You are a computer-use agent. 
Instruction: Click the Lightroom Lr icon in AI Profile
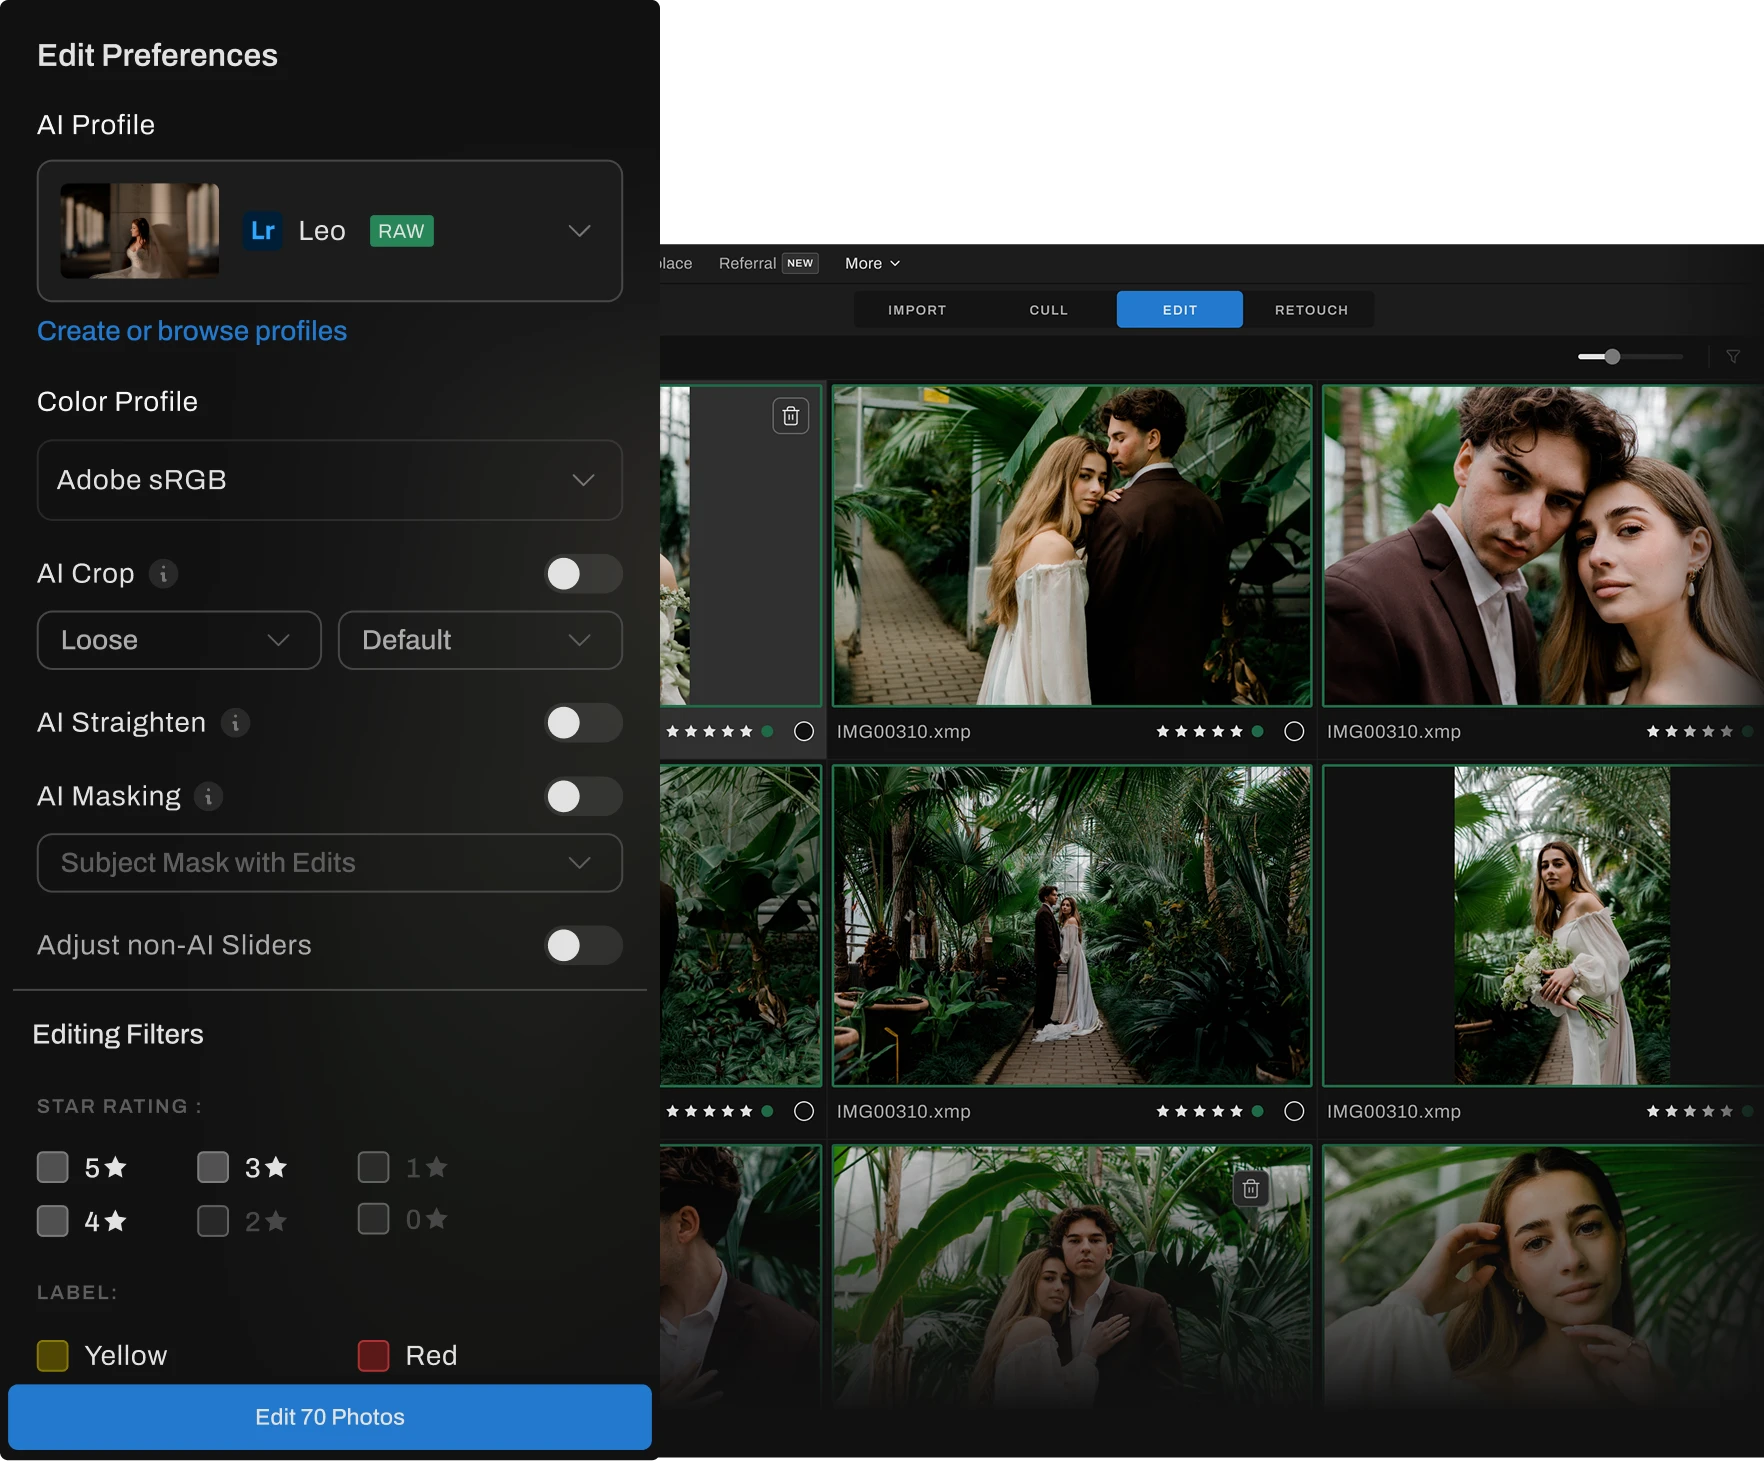tap(263, 231)
